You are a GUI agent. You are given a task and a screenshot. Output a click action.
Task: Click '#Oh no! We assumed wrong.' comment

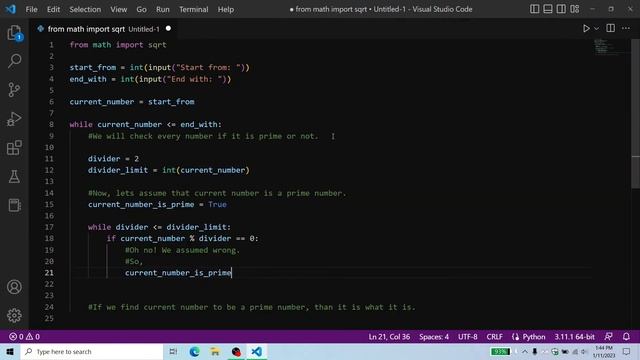point(182,250)
